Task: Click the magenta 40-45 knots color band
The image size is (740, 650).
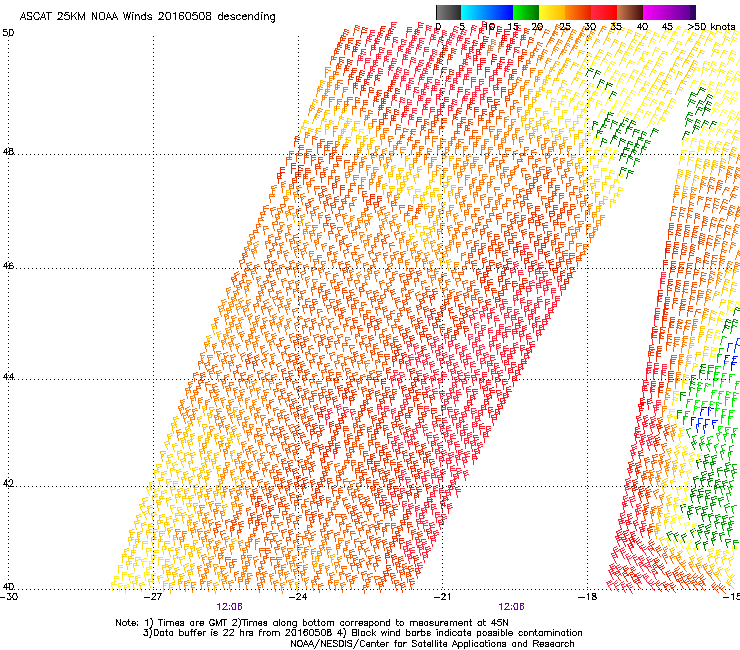Action: point(656,12)
